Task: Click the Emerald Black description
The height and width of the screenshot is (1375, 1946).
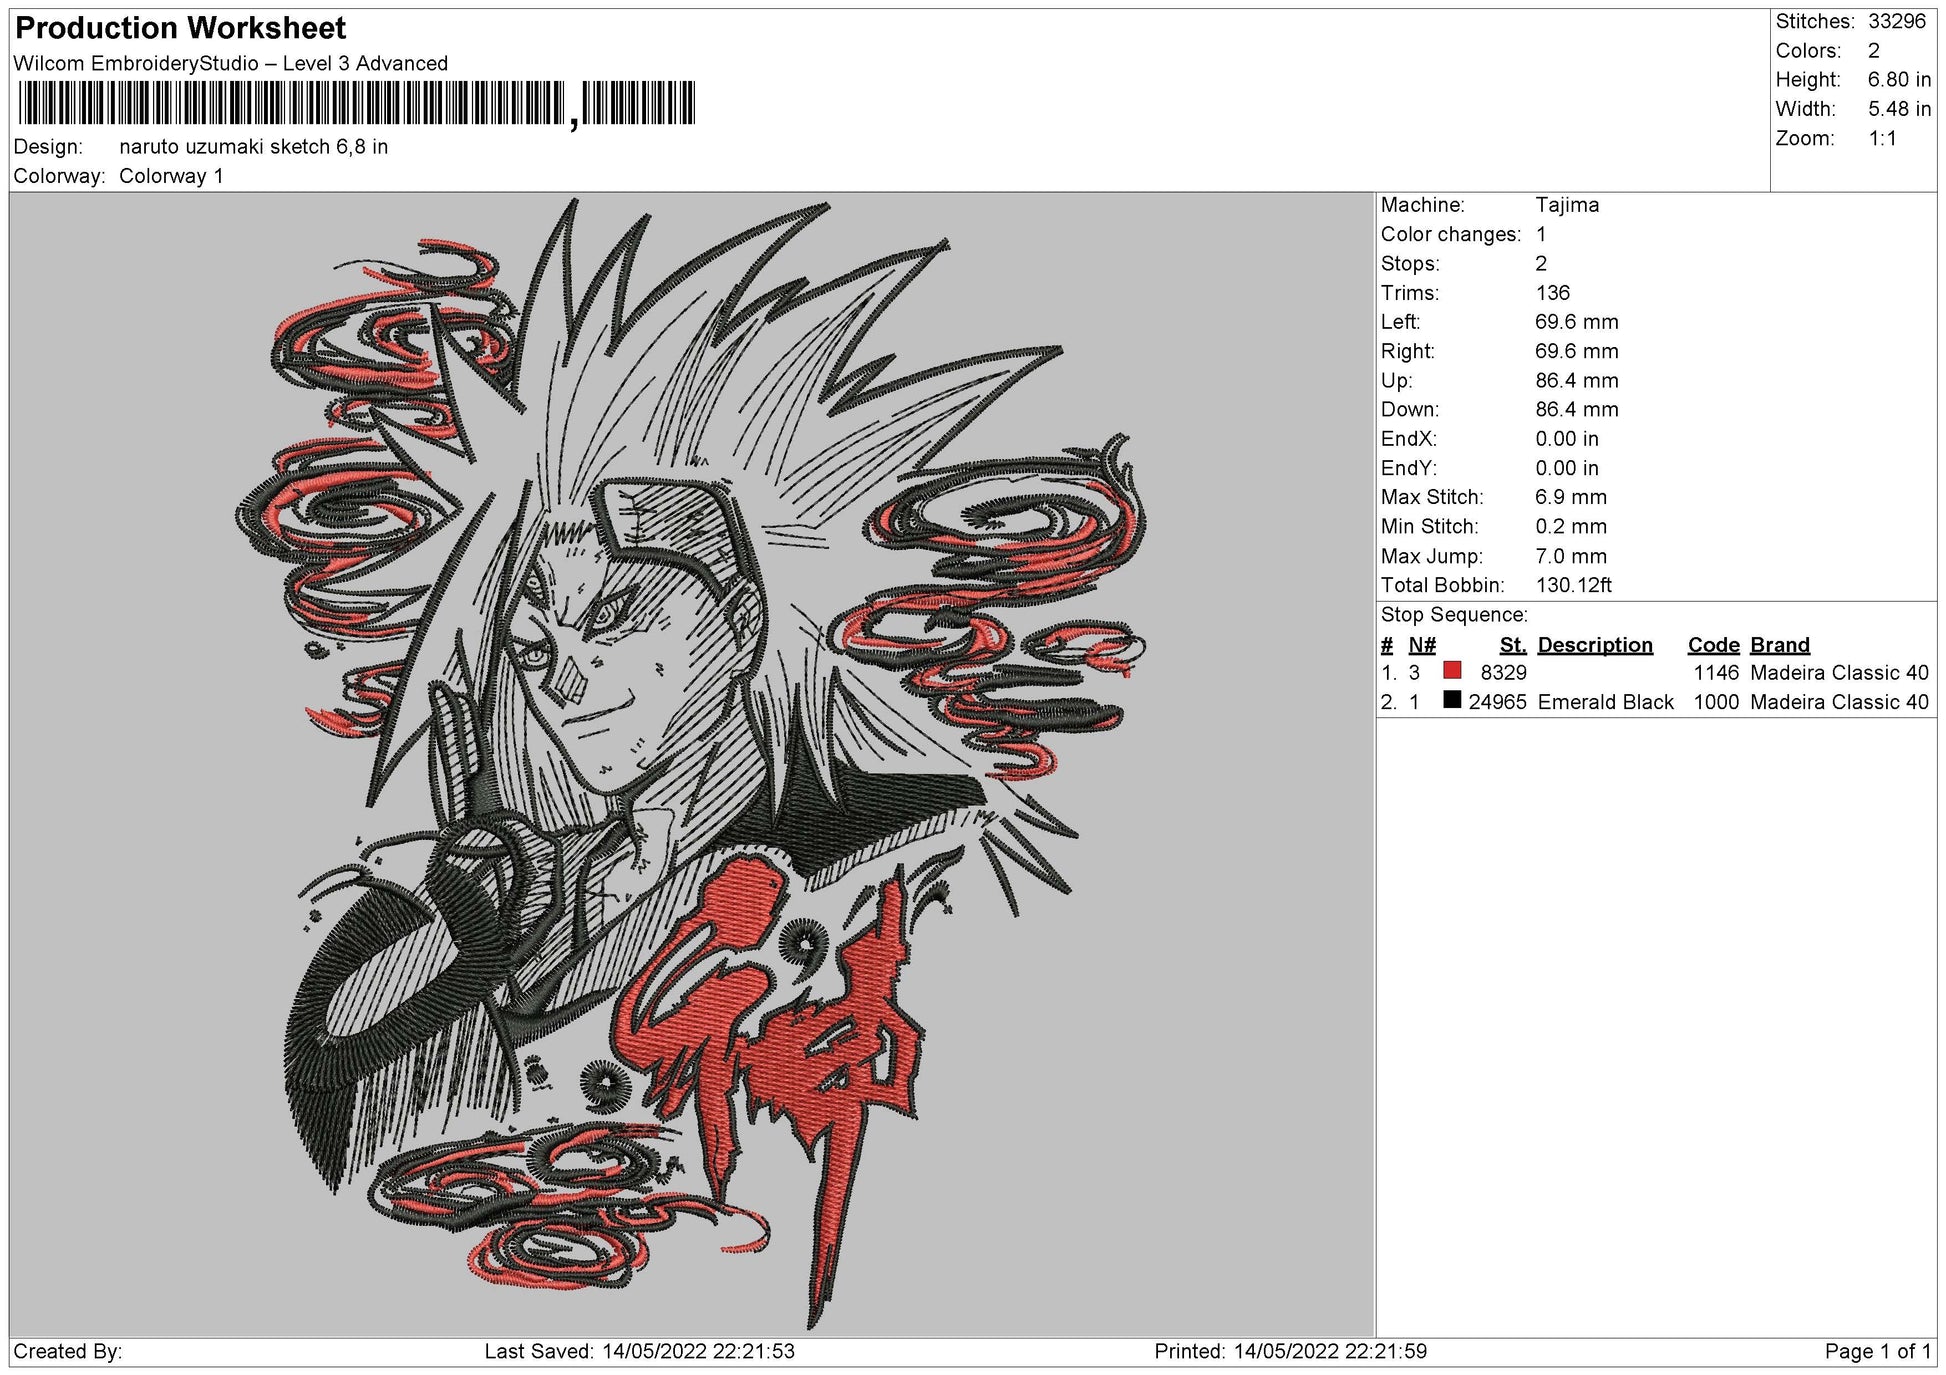Action: pyautogui.click(x=1605, y=702)
